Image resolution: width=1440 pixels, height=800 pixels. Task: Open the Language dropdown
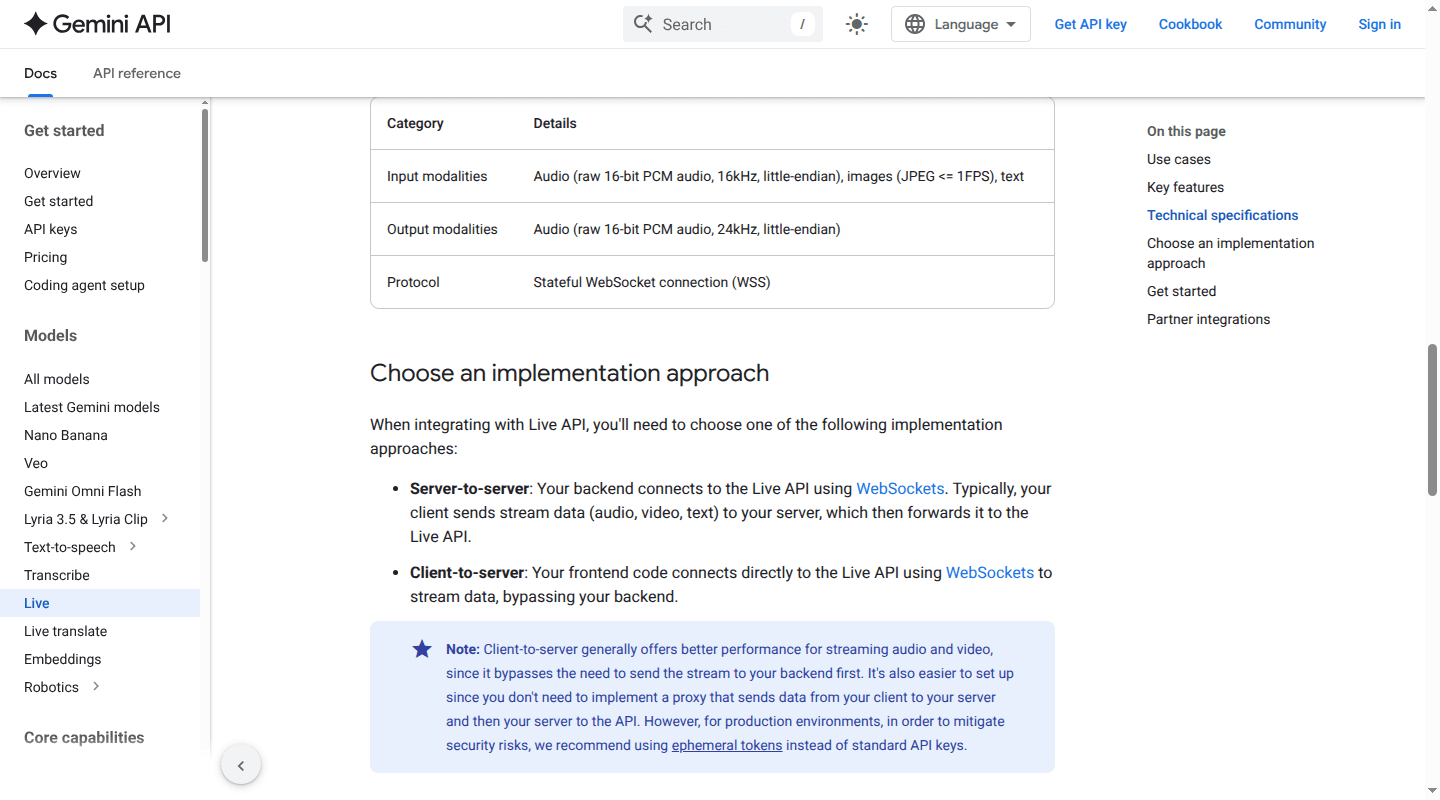point(961,24)
